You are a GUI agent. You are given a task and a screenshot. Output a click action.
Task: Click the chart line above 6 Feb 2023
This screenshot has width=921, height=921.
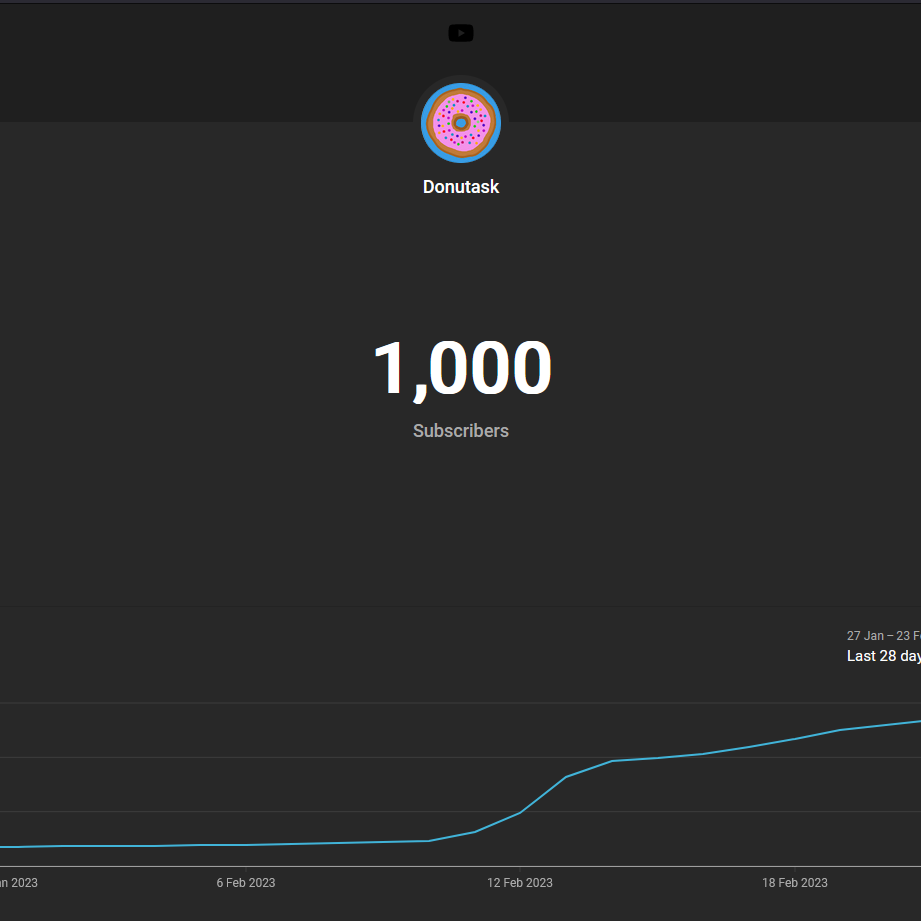(246, 845)
